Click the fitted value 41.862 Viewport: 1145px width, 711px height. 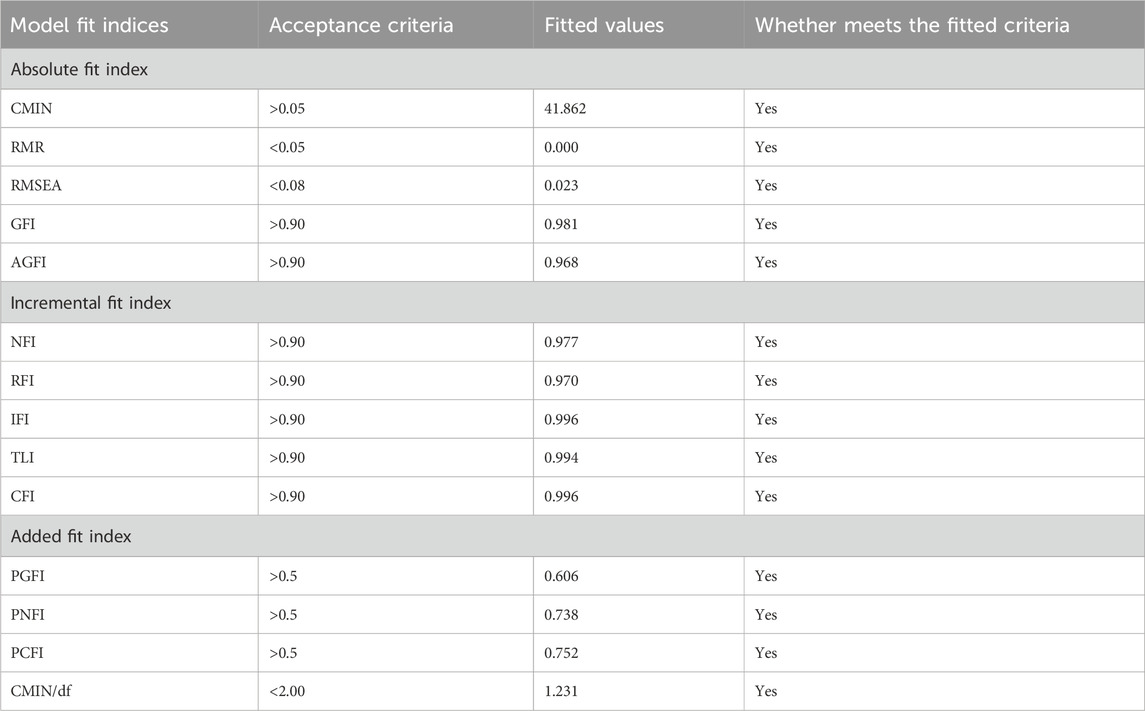565,109
